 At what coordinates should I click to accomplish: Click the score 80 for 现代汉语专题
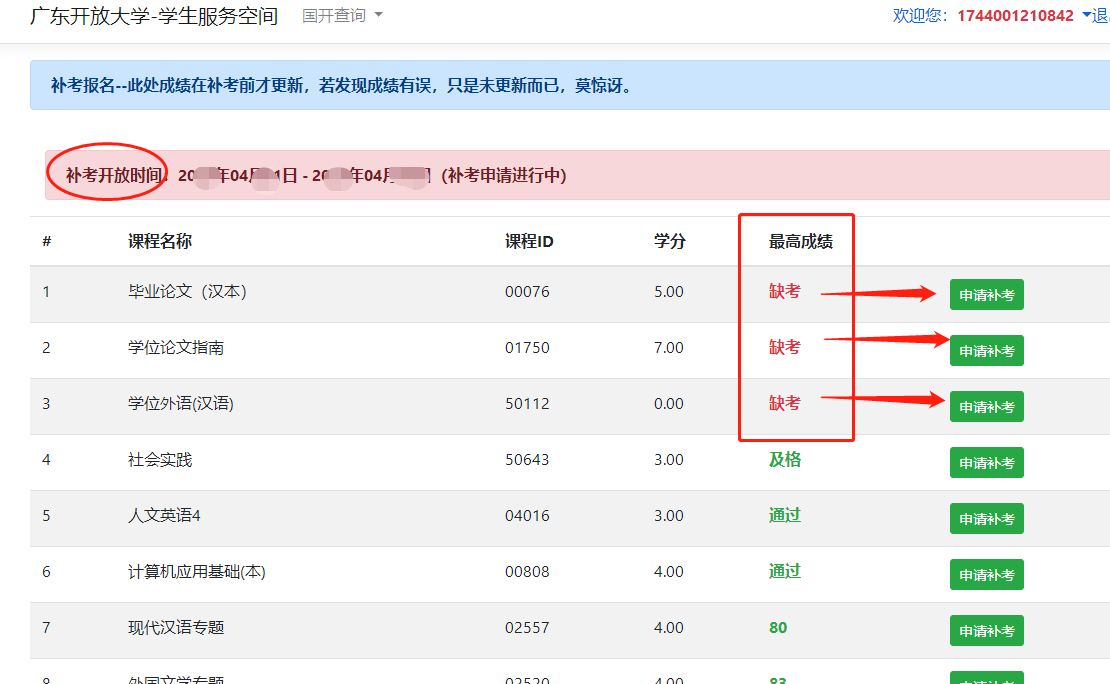(x=778, y=628)
